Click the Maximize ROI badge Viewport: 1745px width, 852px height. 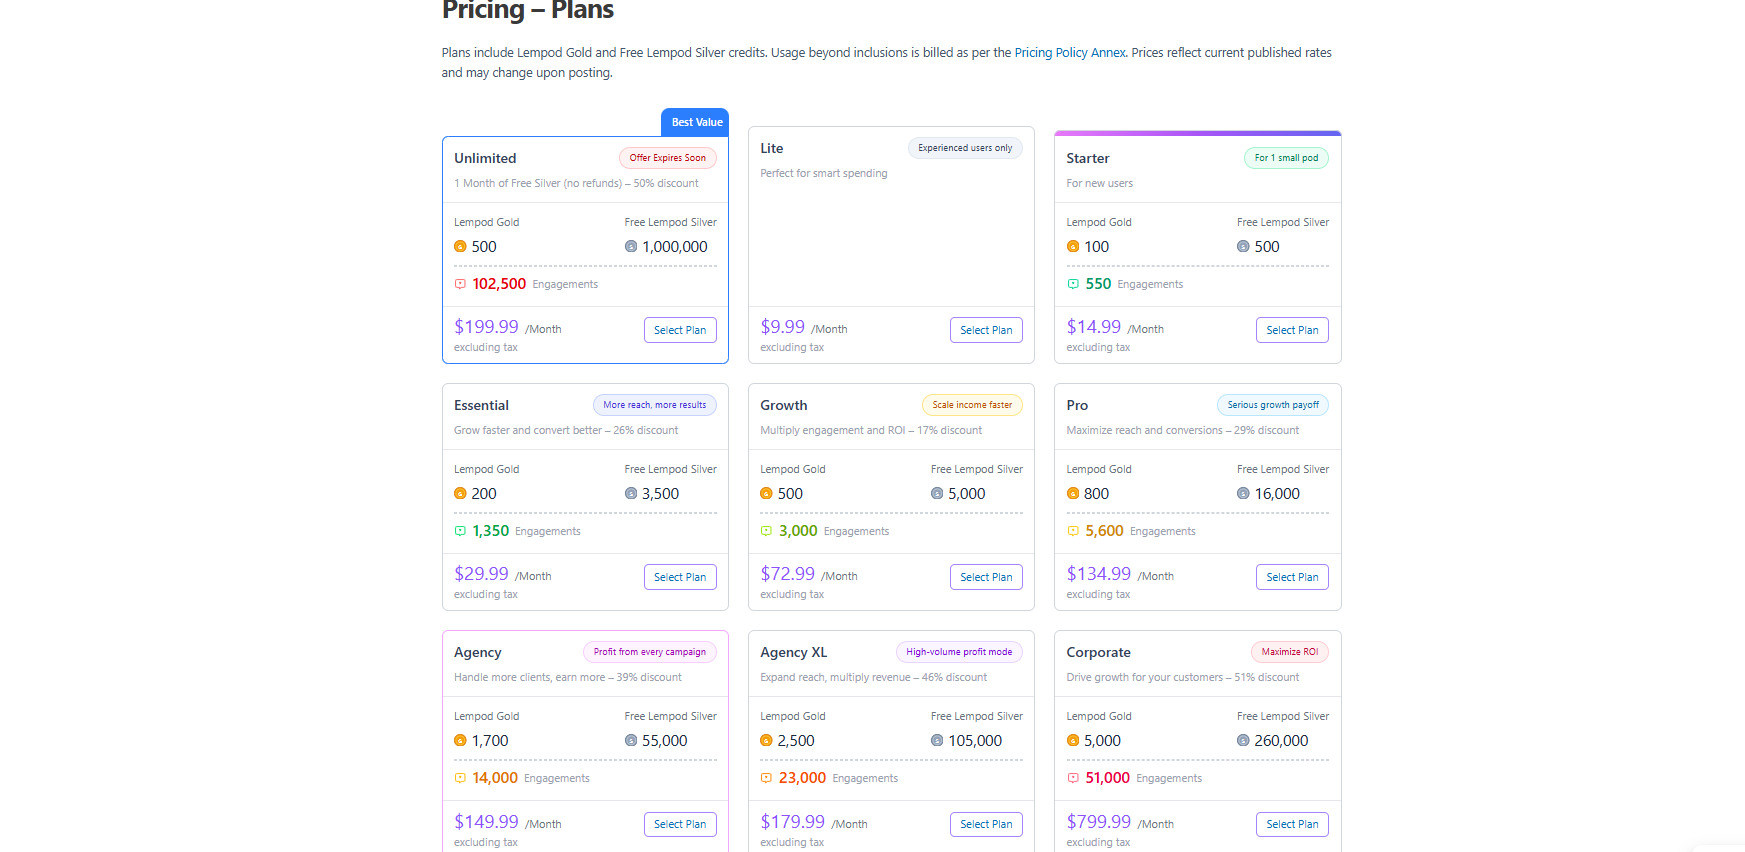pyautogui.click(x=1290, y=652)
